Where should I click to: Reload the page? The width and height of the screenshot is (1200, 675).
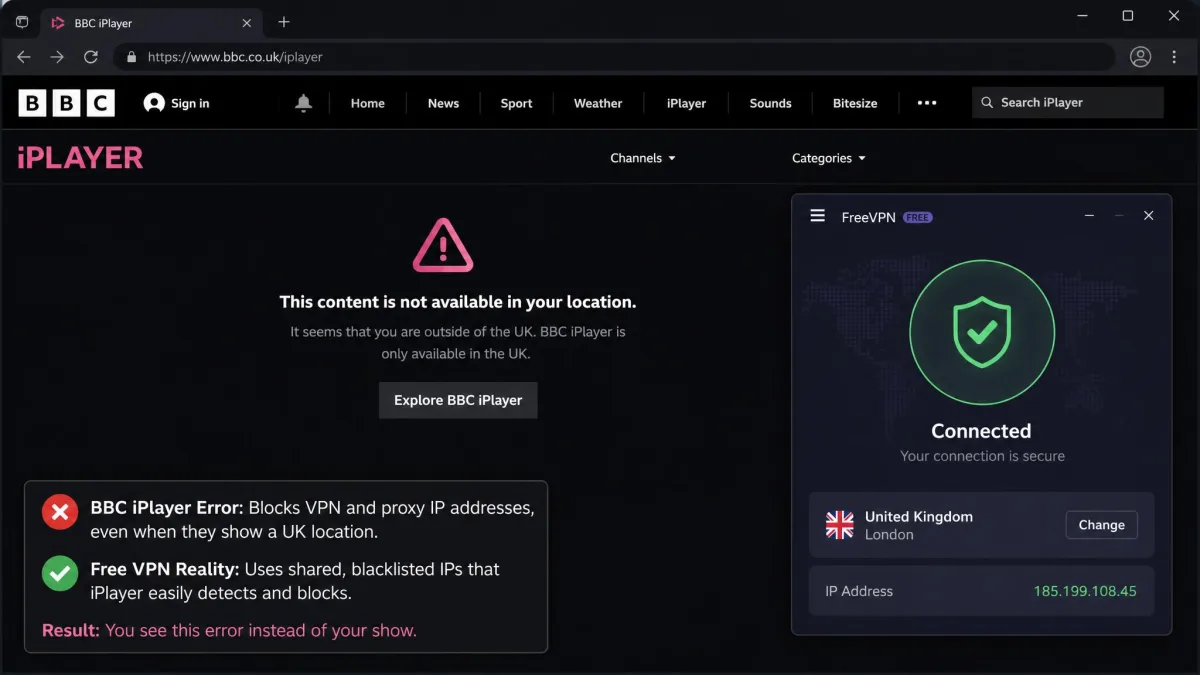91,57
